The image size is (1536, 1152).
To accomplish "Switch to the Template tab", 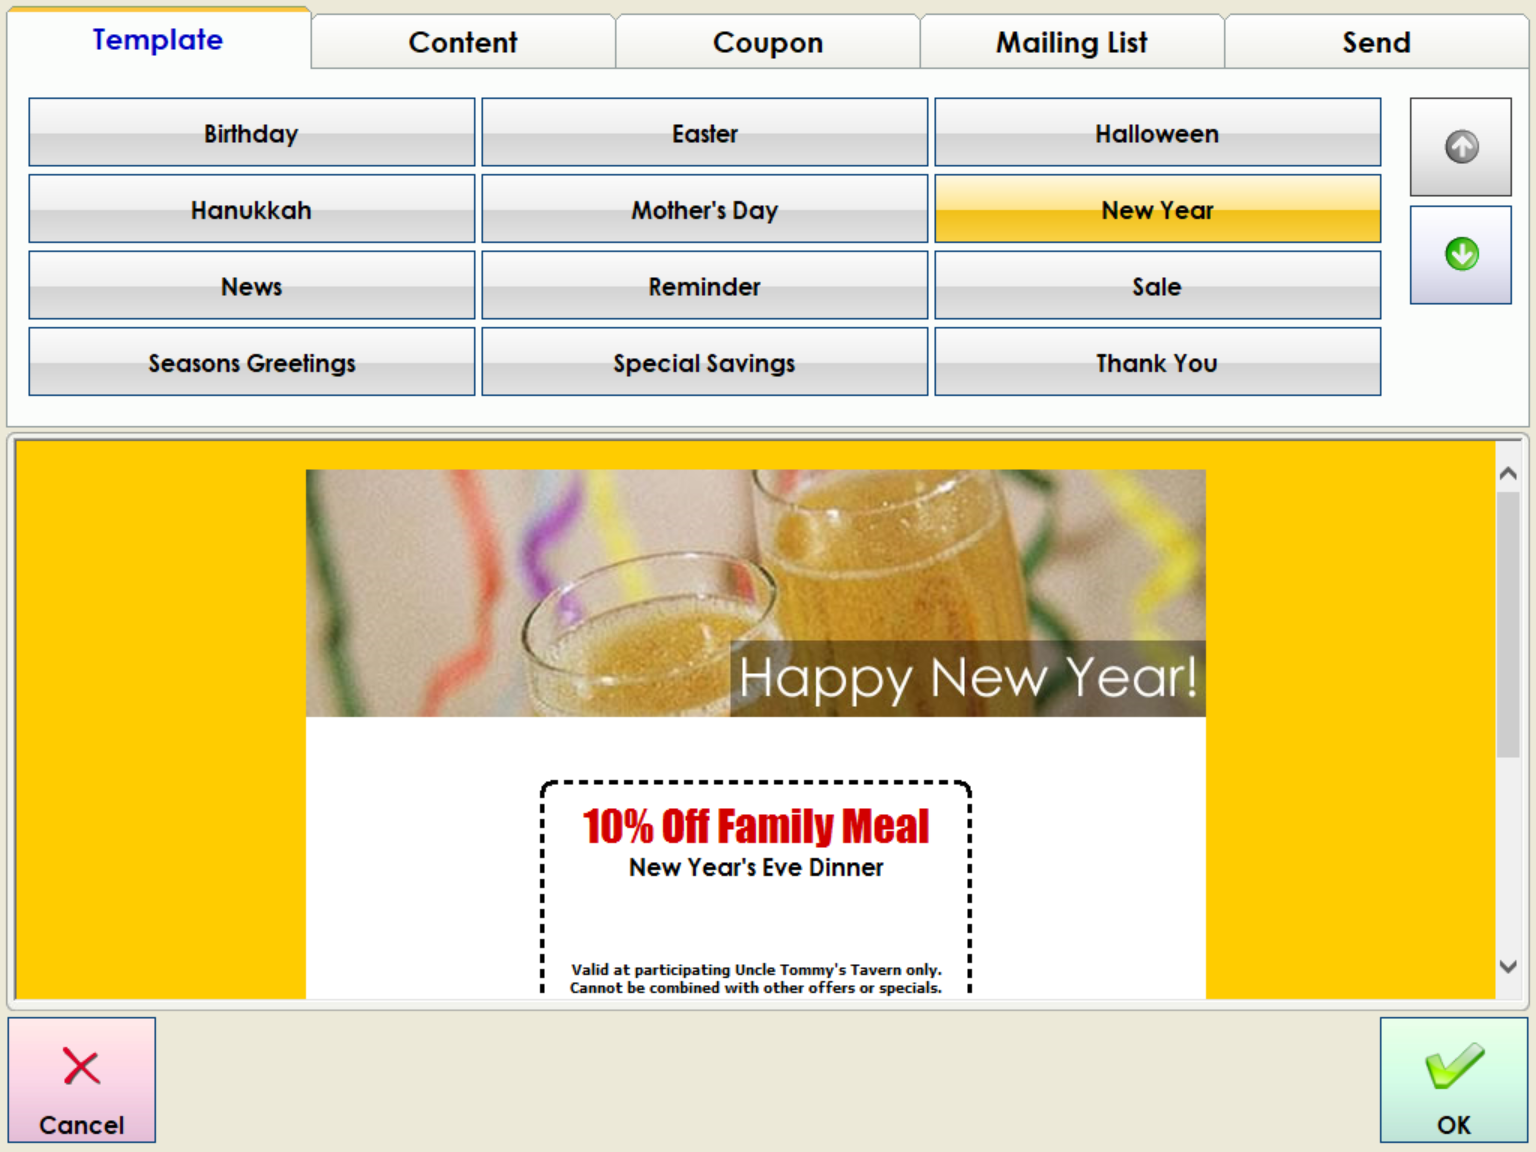I will pos(158,40).
